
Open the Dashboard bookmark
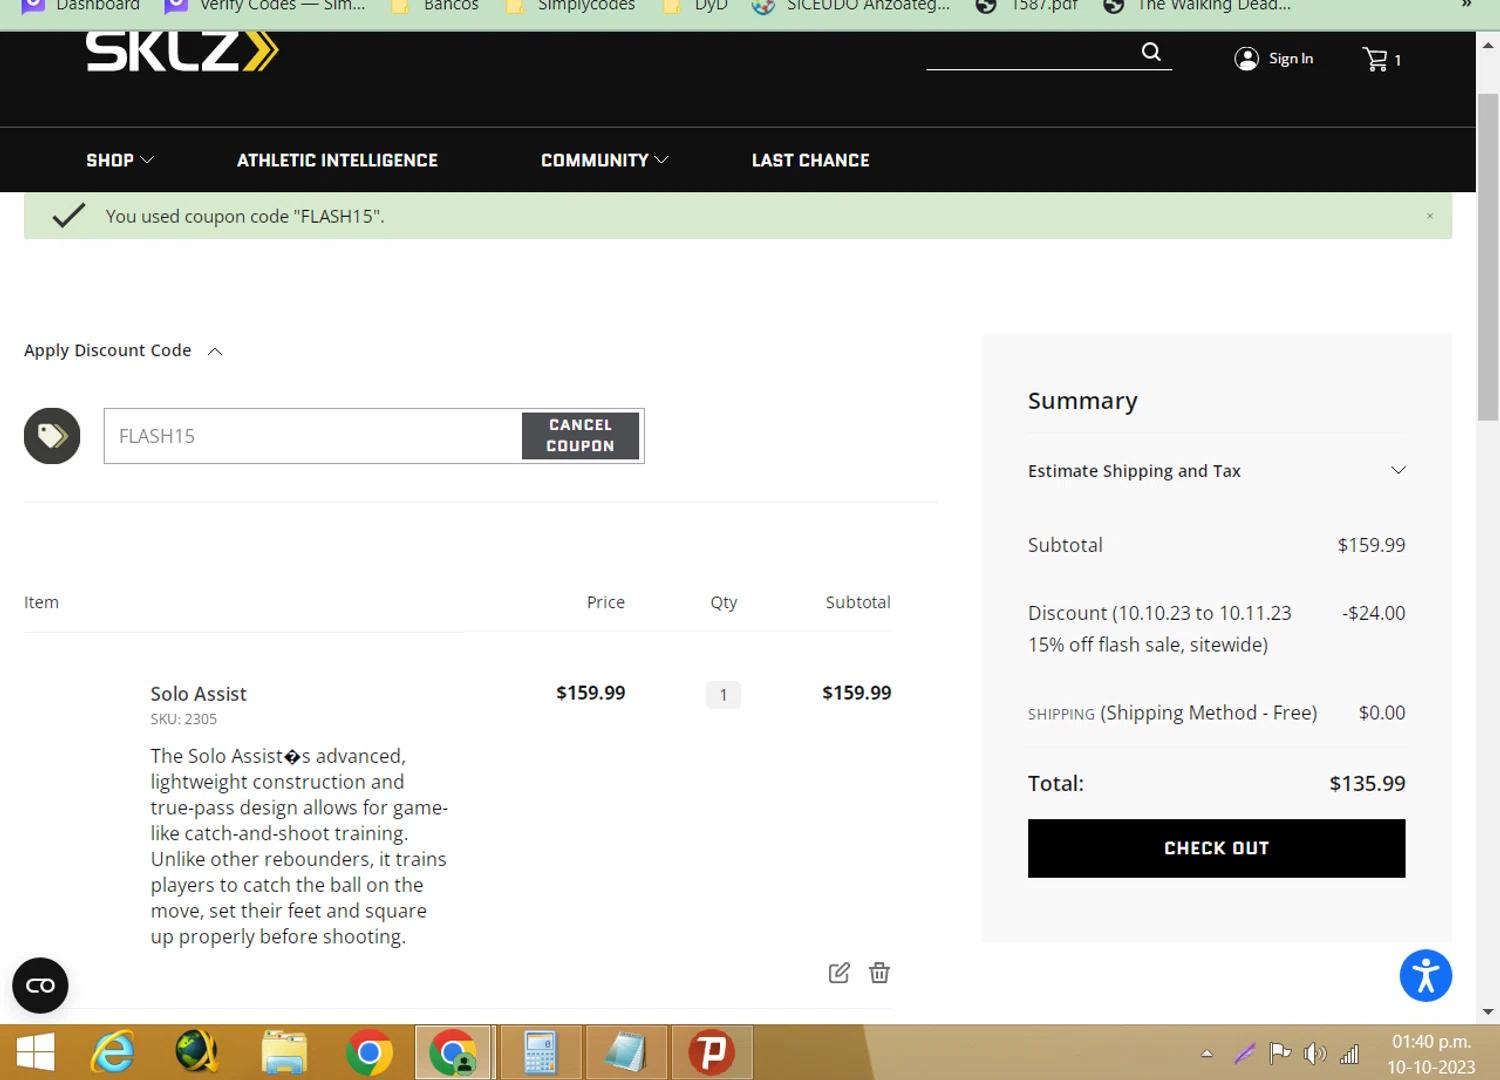pos(81,6)
